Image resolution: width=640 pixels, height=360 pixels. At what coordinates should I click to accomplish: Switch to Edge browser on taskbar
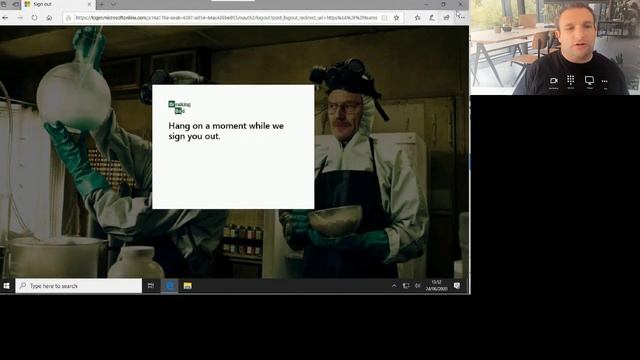pyautogui.click(x=170, y=286)
